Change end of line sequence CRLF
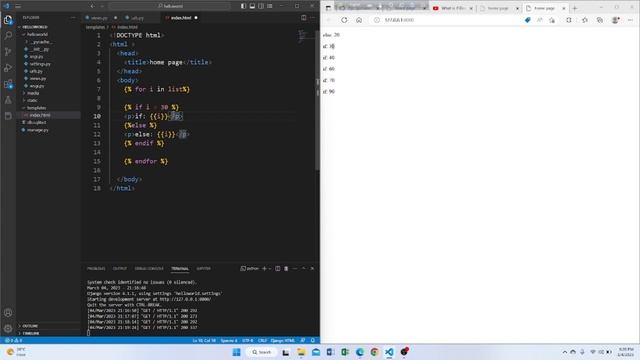Image resolution: width=640 pixels, height=360 pixels. [262, 340]
